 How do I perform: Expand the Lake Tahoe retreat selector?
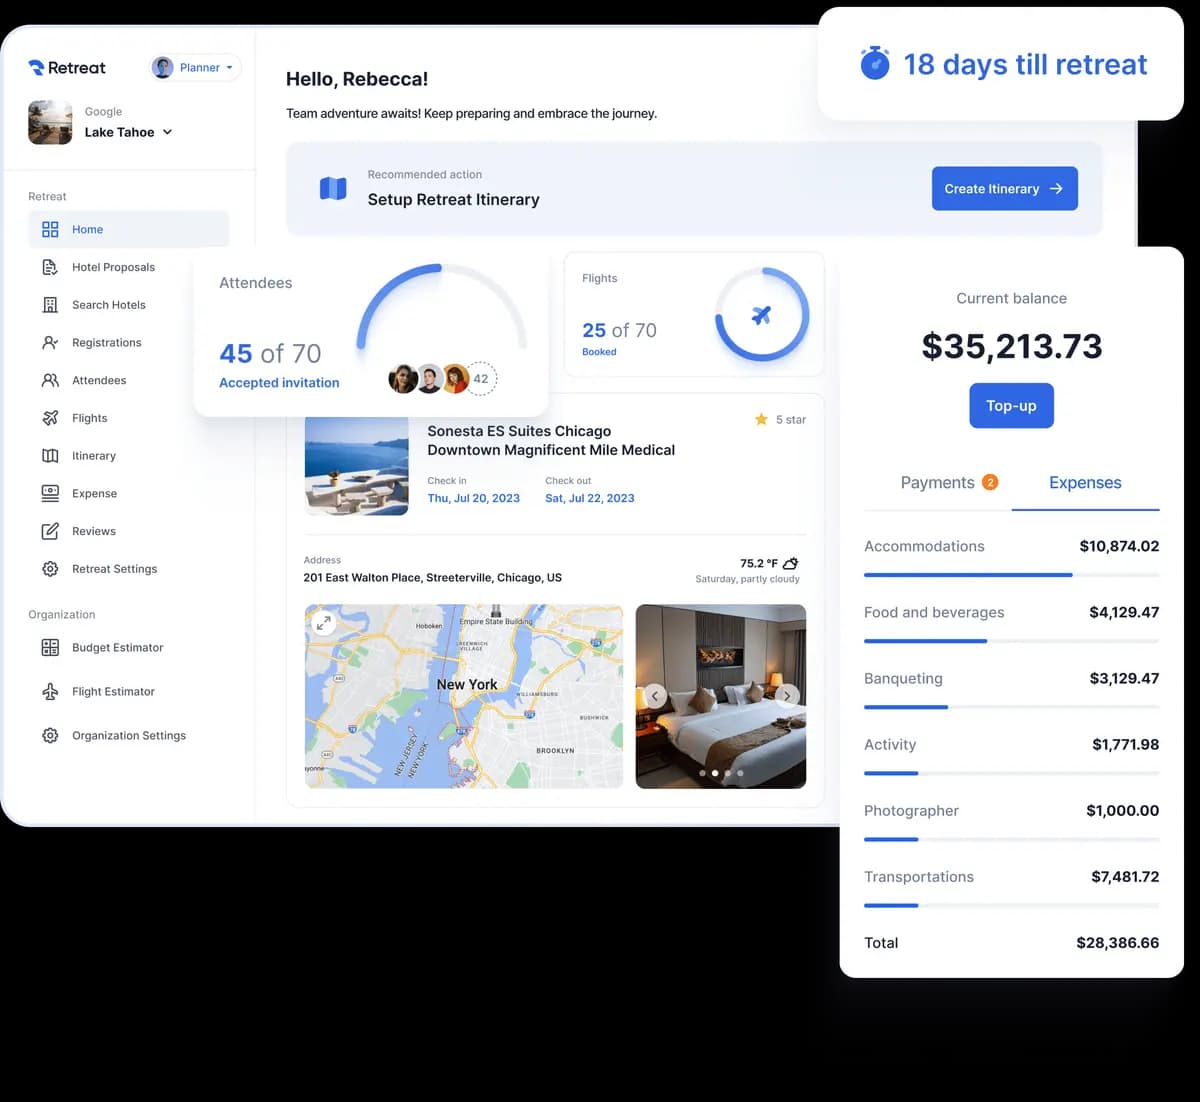(x=128, y=132)
